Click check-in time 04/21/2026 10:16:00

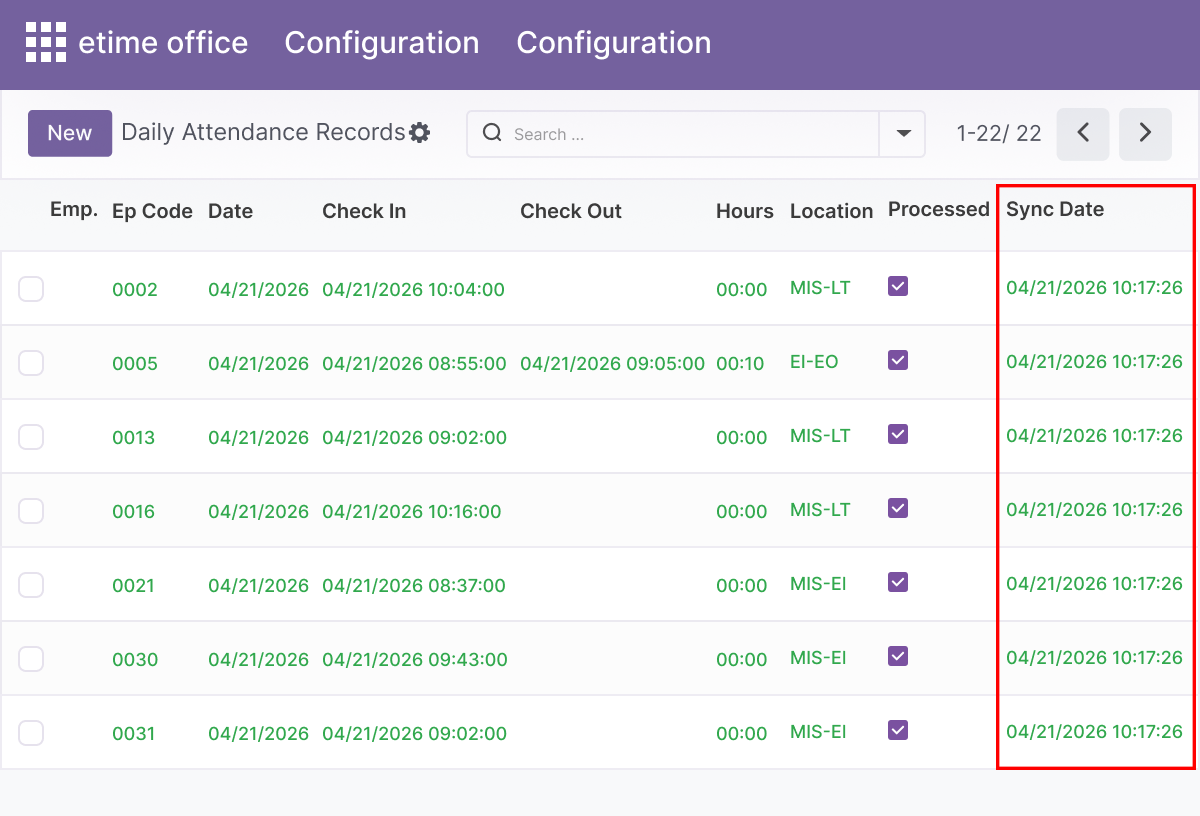pyautogui.click(x=411, y=512)
